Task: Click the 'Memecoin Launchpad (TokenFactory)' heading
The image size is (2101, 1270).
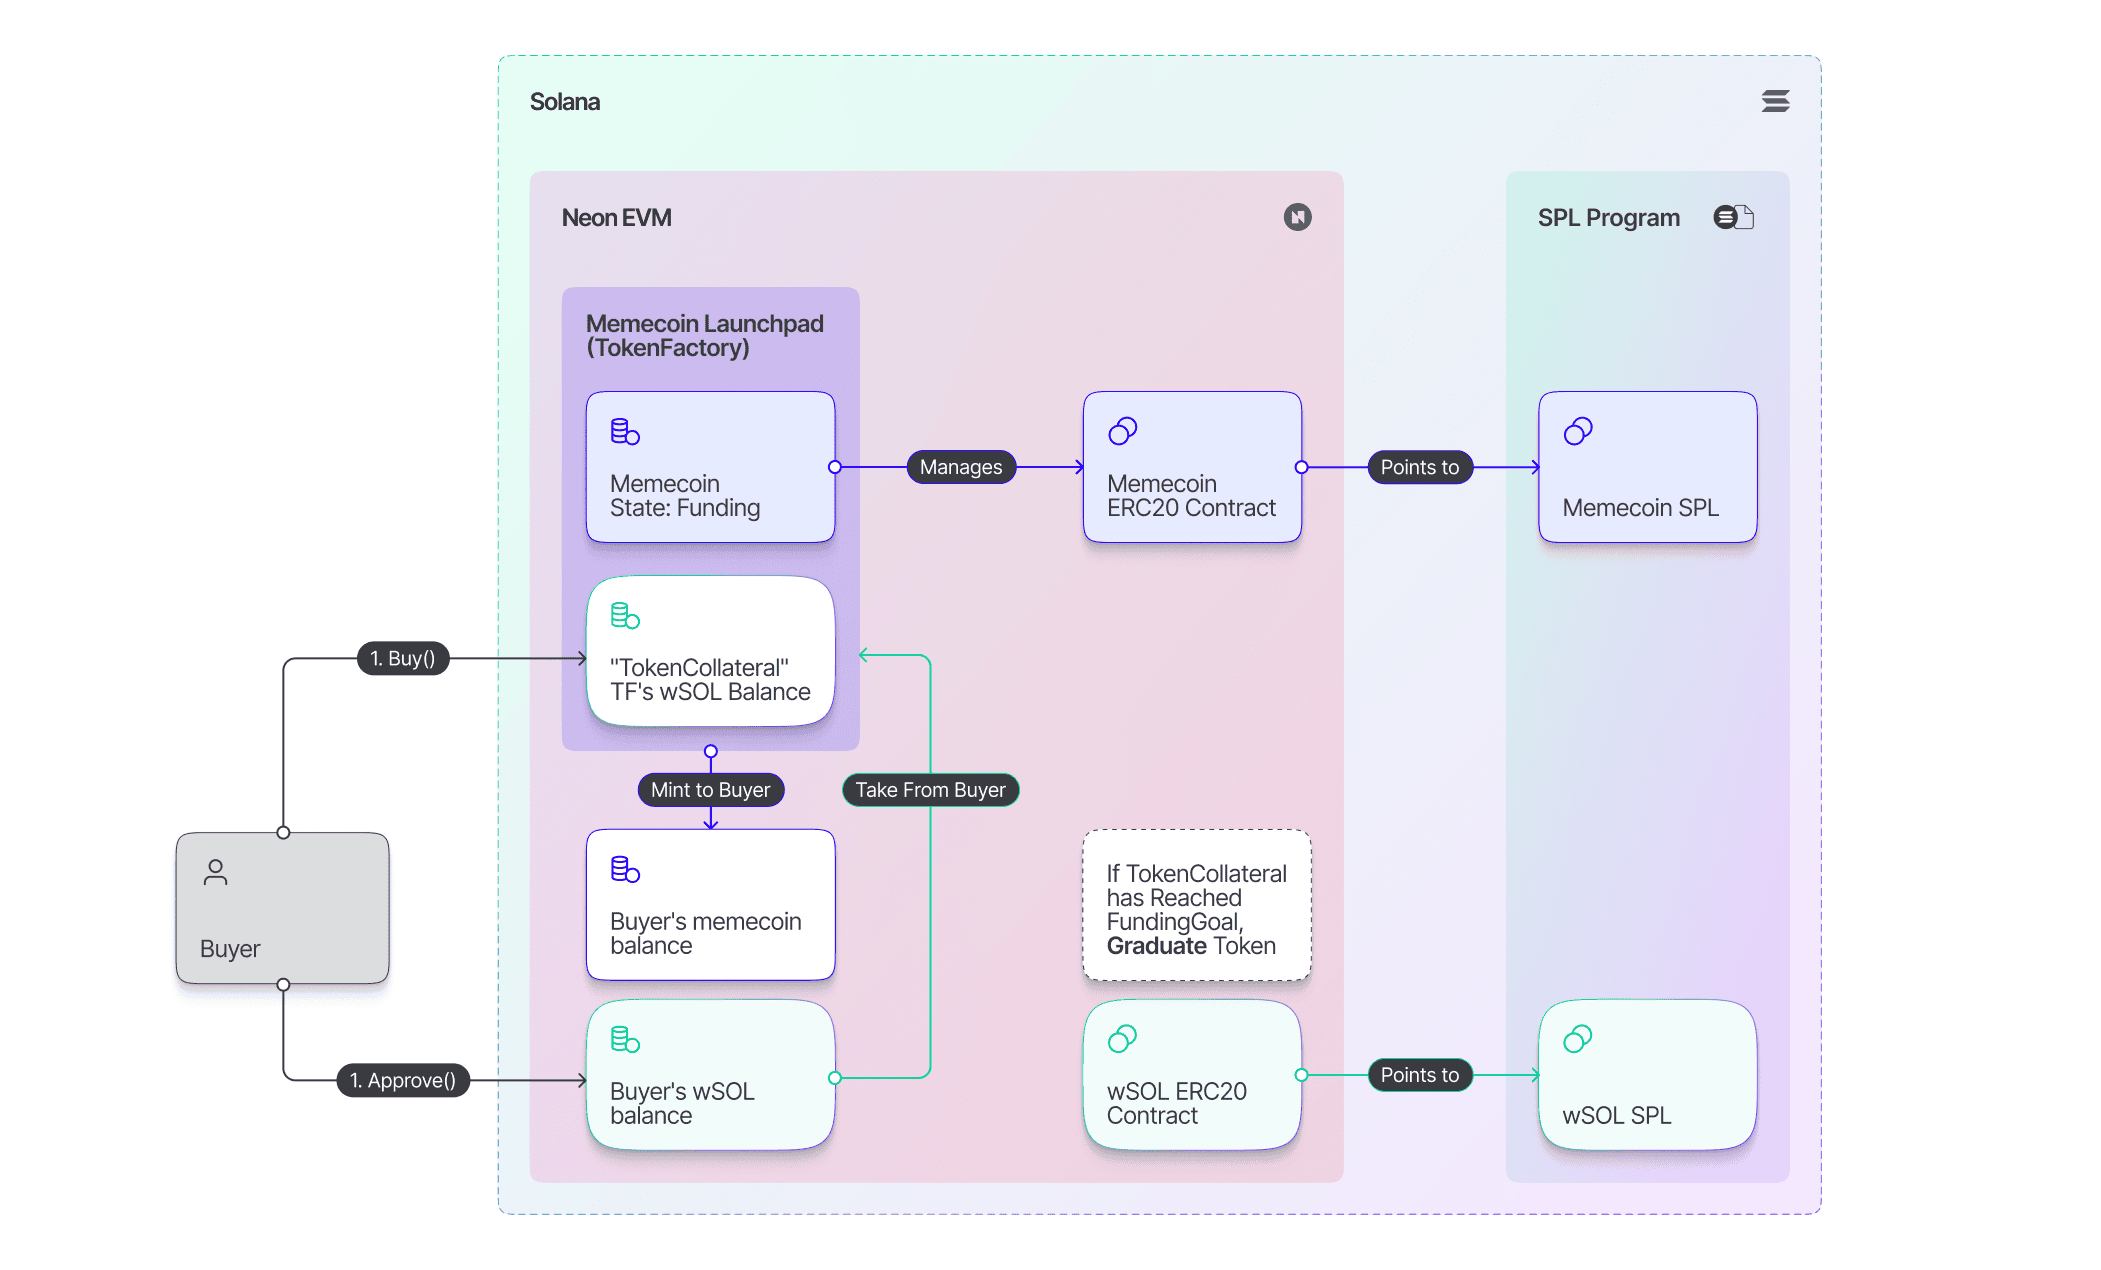Action: click(705, 336)
